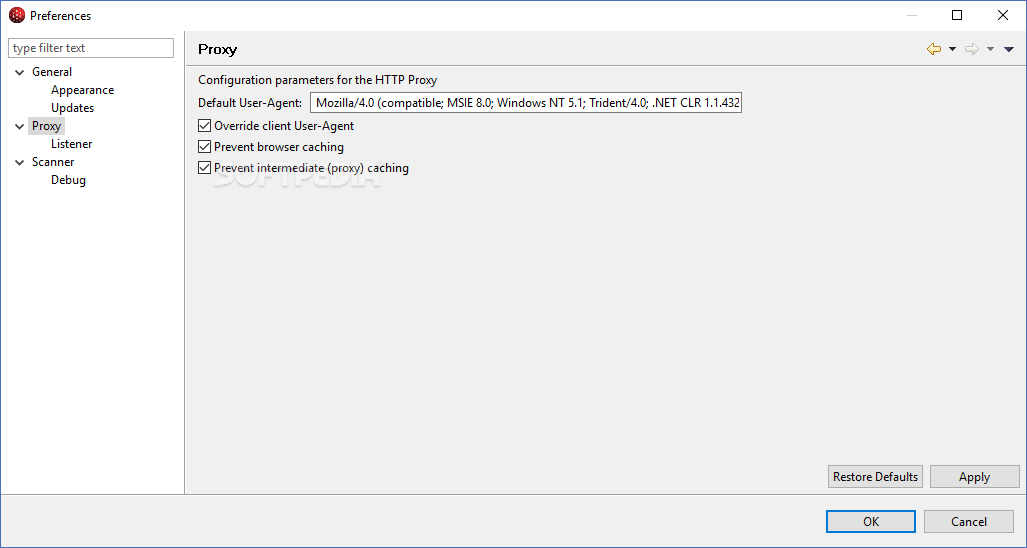The height and width of the screenshot is (548, 1027).
Task: Click the red Preferences application icon
Action: point(17,15)
